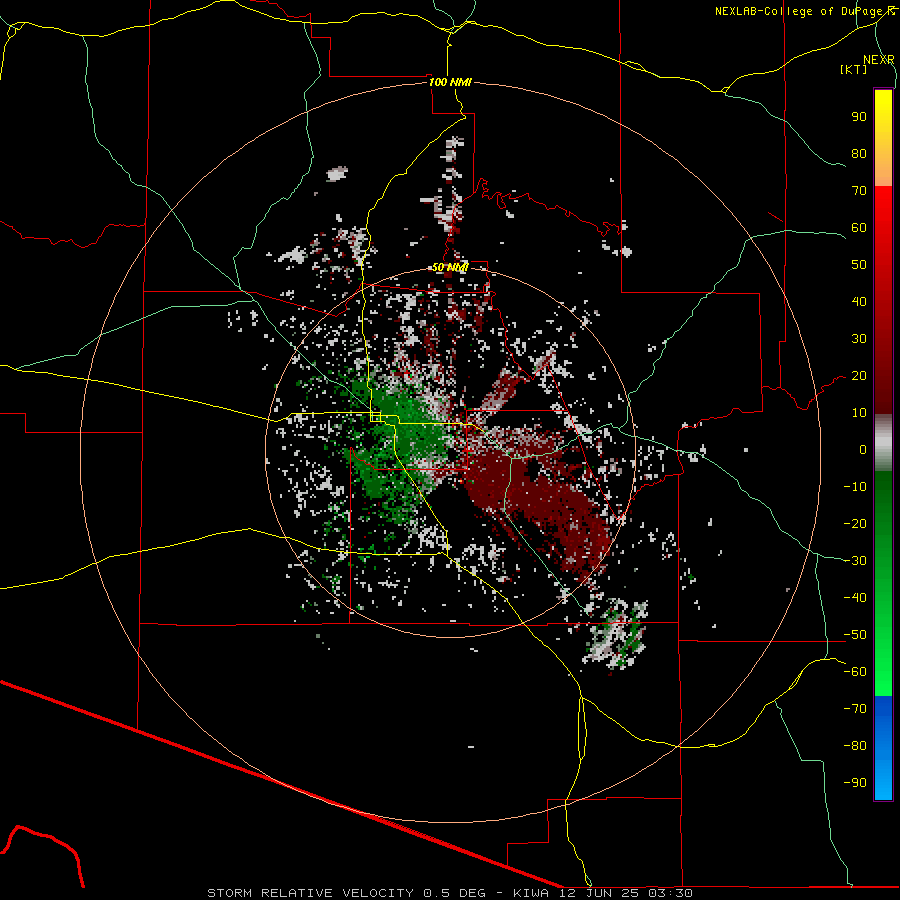Click the 60 value on velocity scale

pyautogui.click(x=859, y=228)
